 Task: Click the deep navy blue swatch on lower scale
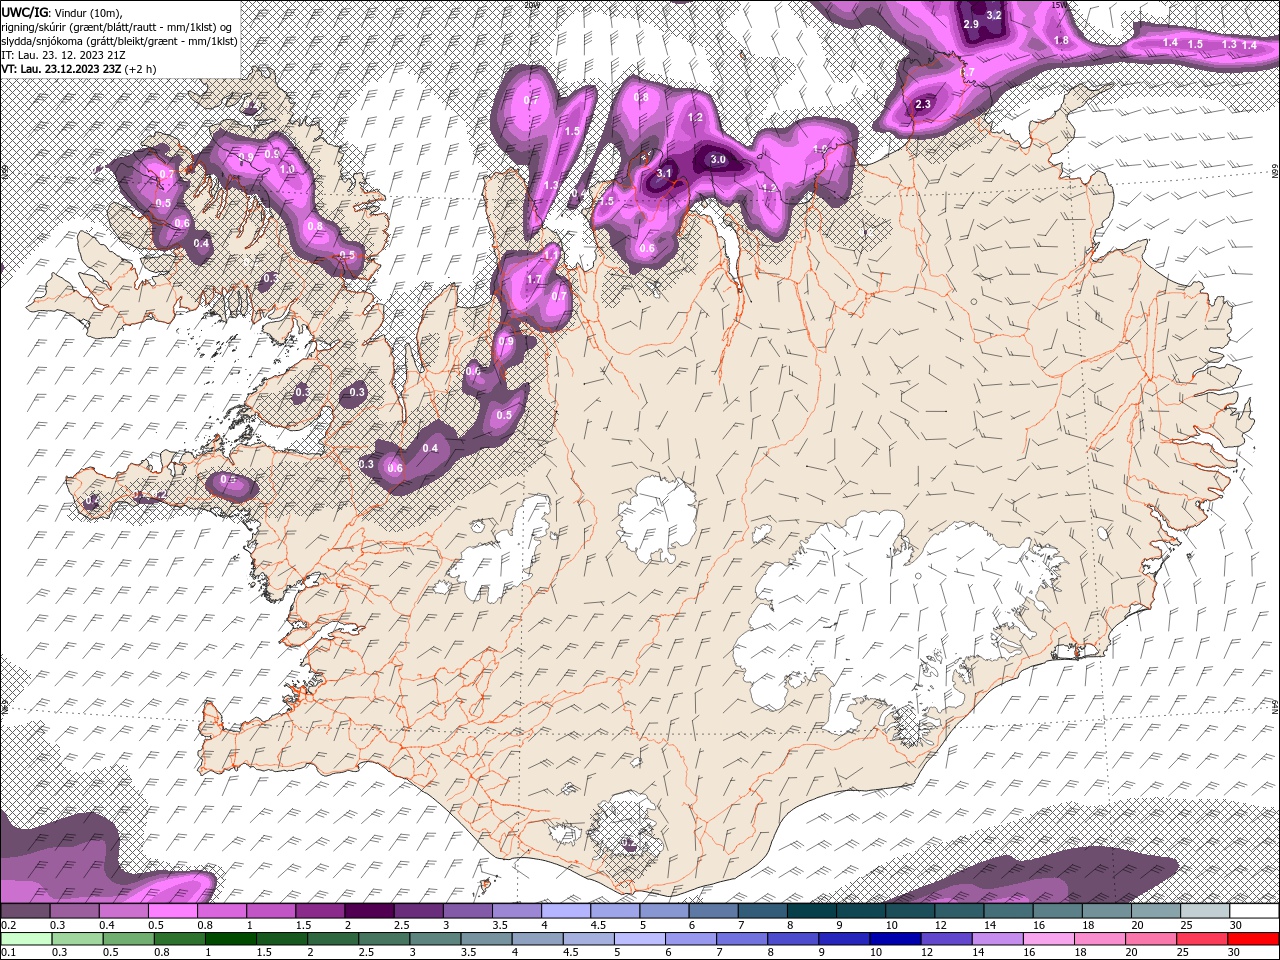[x=894, y=939]
